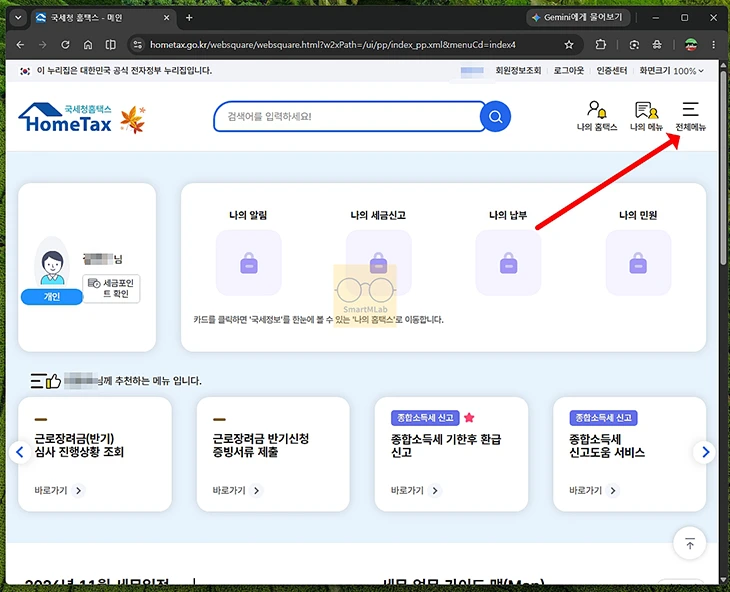Click 세금포인트 확인 button
Image resolution: width=730 pixels, height=592 pixels.
111,289
